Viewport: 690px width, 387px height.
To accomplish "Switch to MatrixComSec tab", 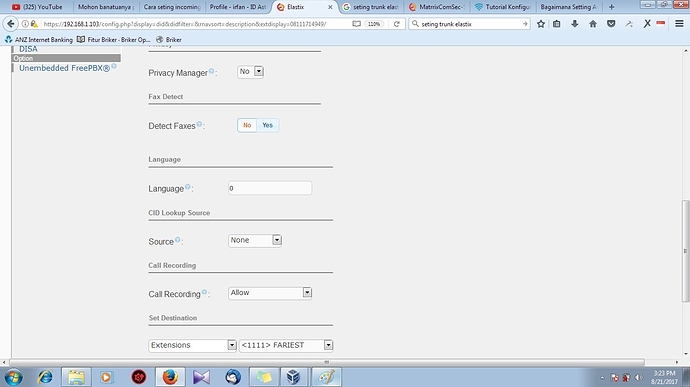I will point(437,7).
